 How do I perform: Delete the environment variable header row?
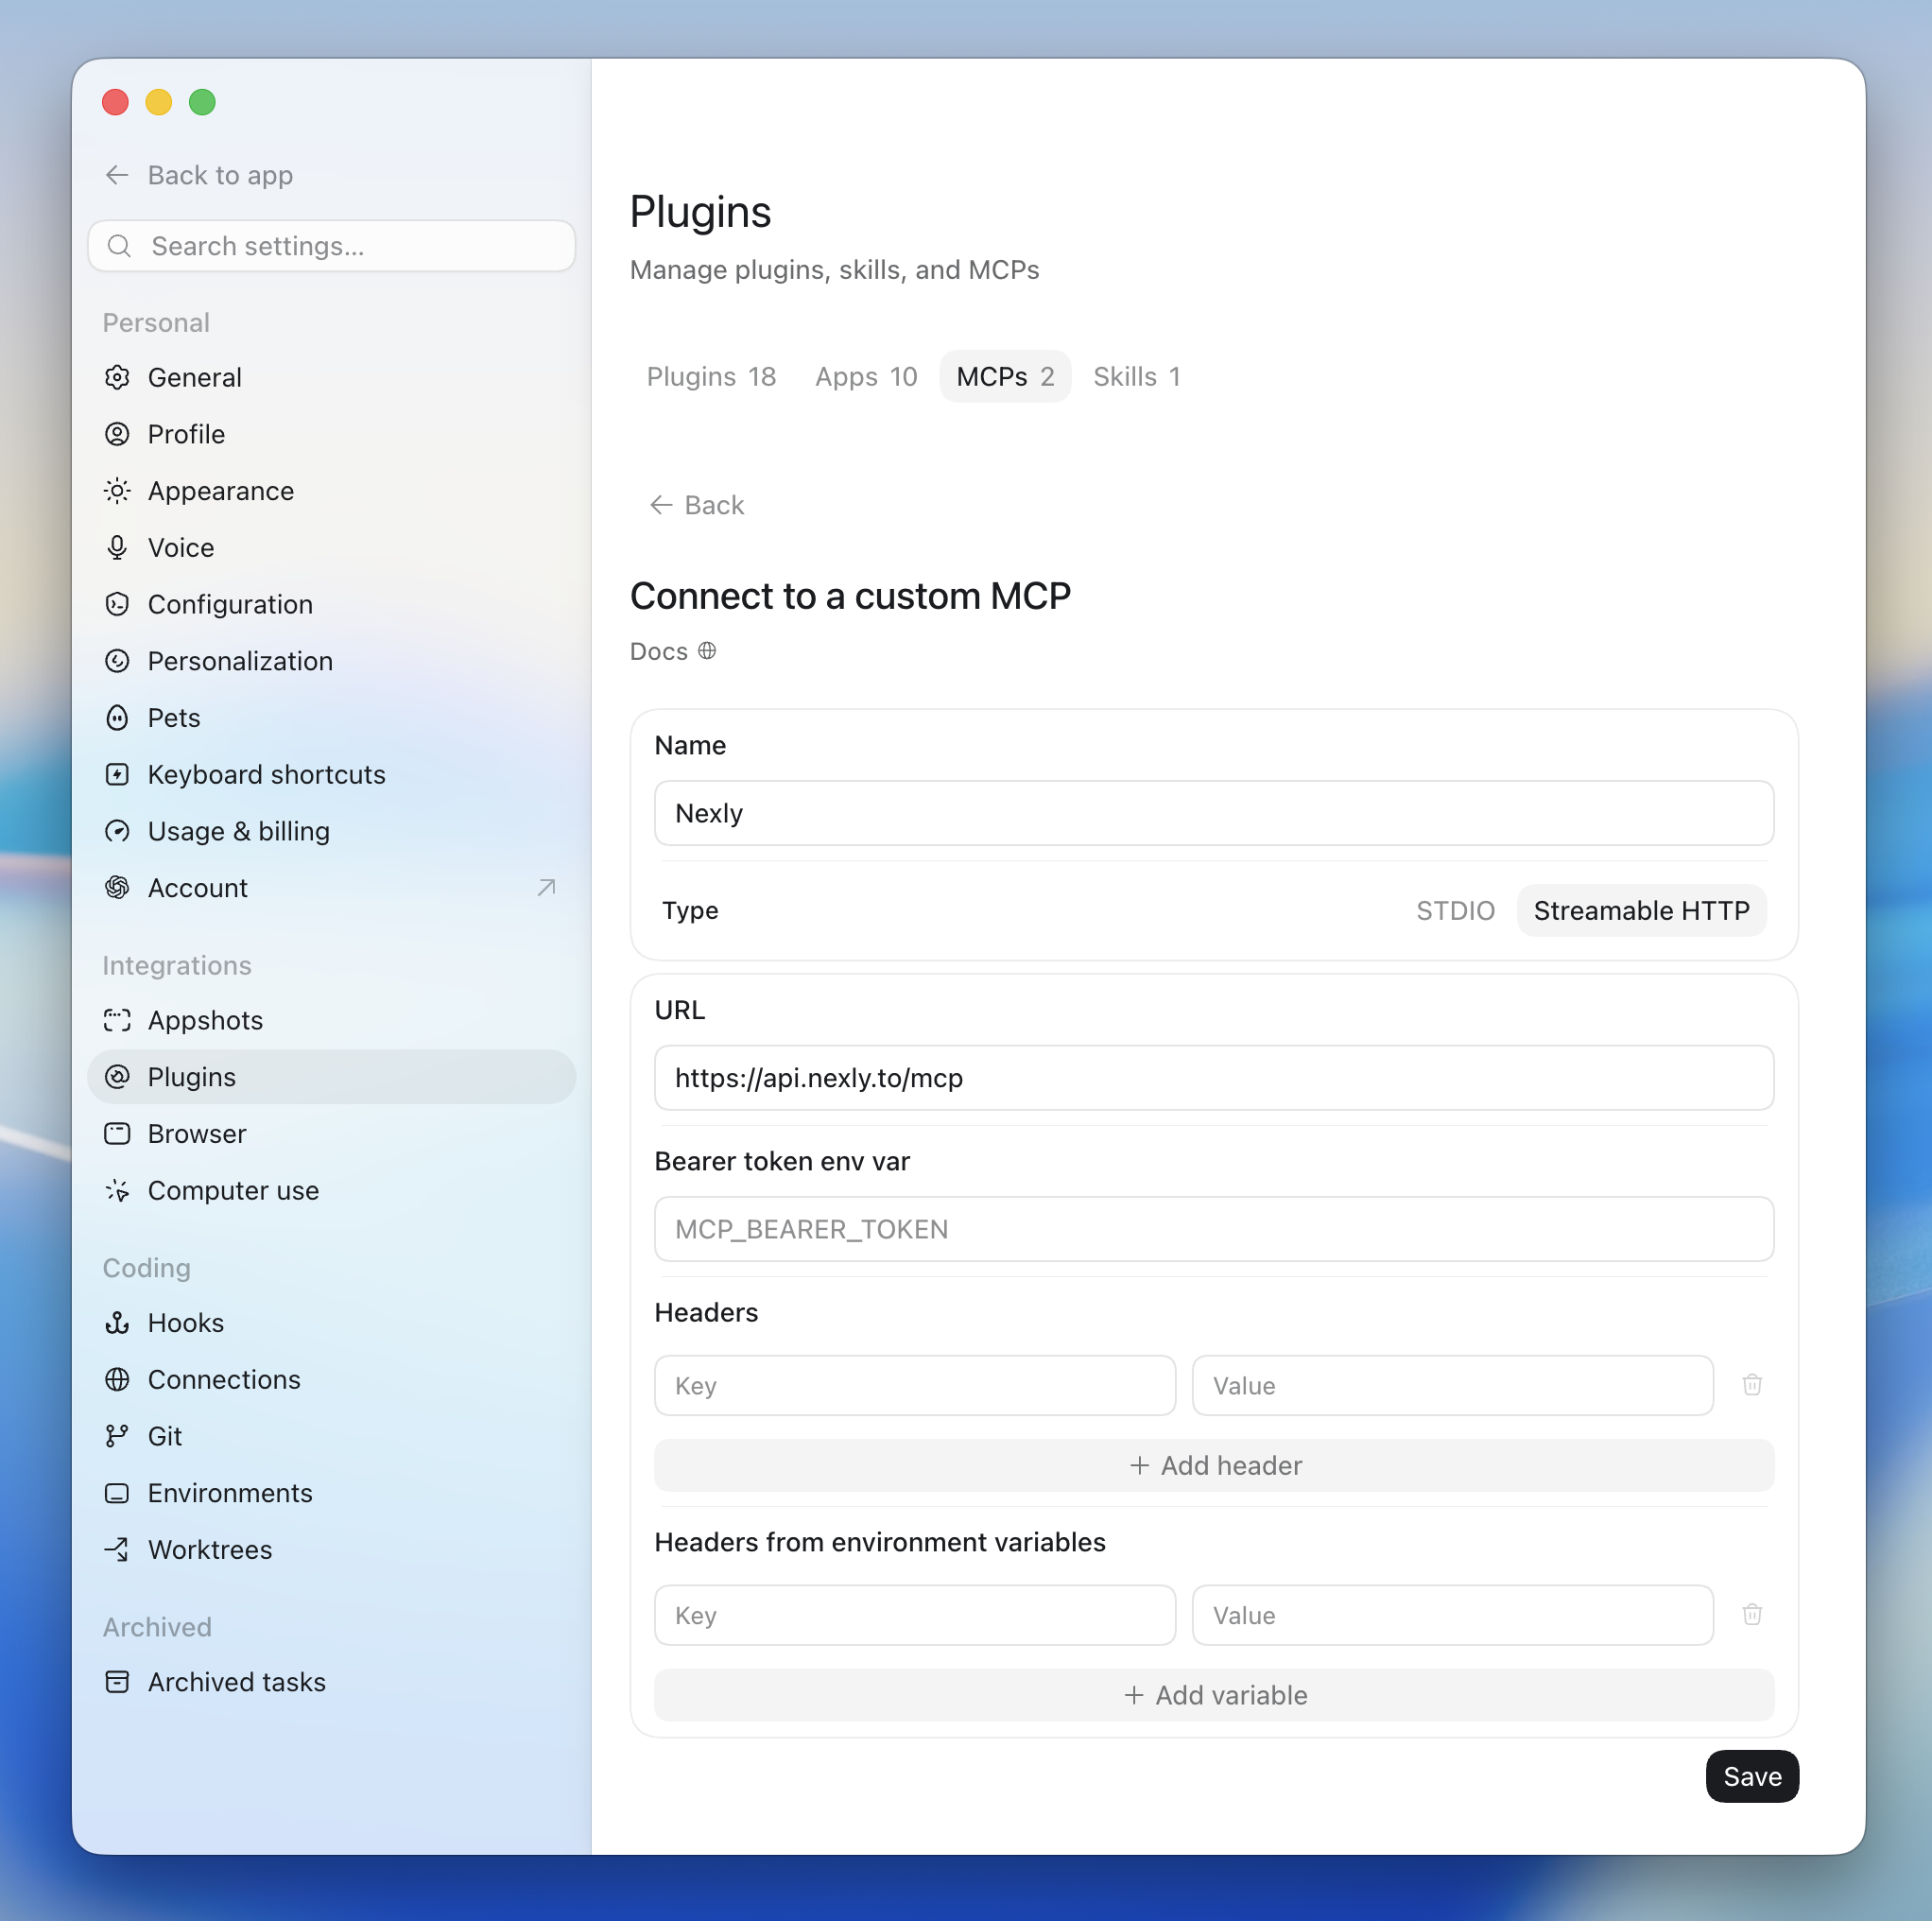[x=1752, y=1615]
